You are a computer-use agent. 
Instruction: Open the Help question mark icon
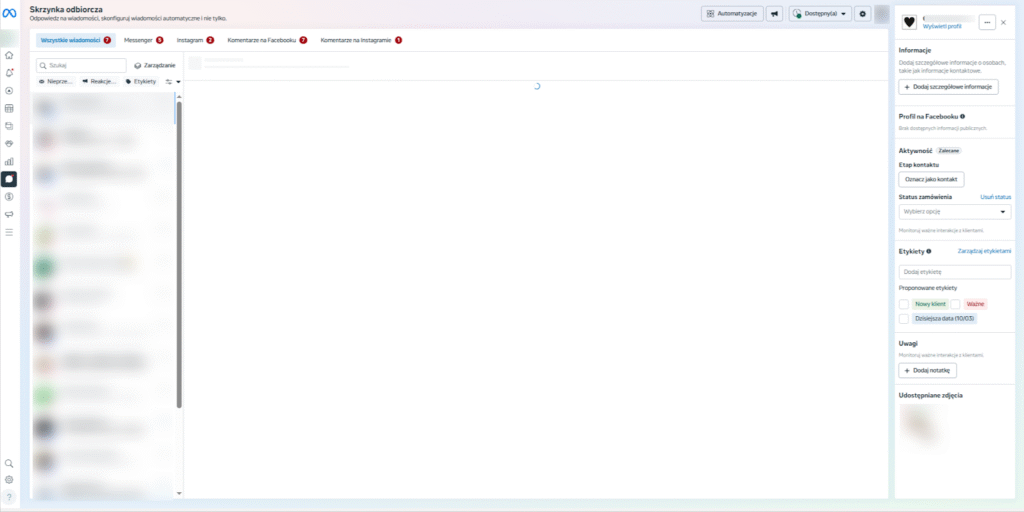click(9, 498)
